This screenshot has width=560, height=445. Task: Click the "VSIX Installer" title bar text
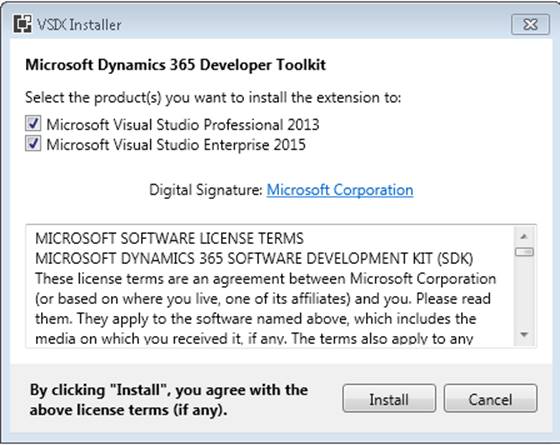click(79, 25)
